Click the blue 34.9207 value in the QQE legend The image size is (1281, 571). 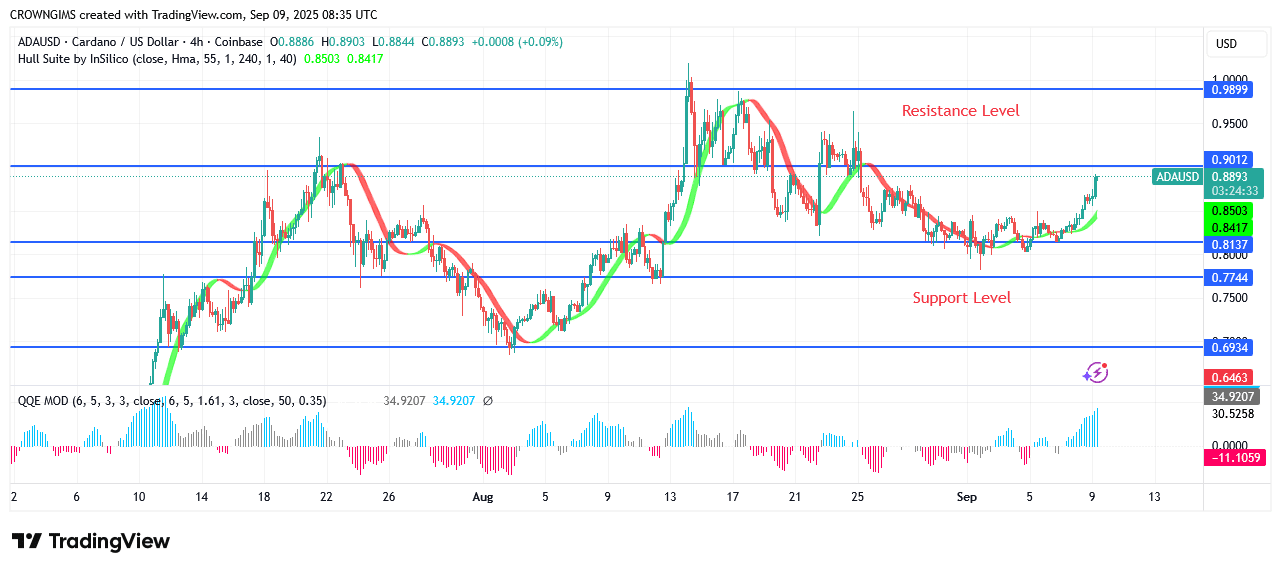coord(454,401)
